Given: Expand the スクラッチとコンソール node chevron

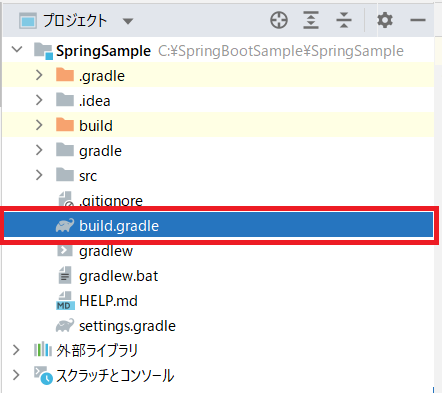Looking at the screenshot, I should pos(16,375).
